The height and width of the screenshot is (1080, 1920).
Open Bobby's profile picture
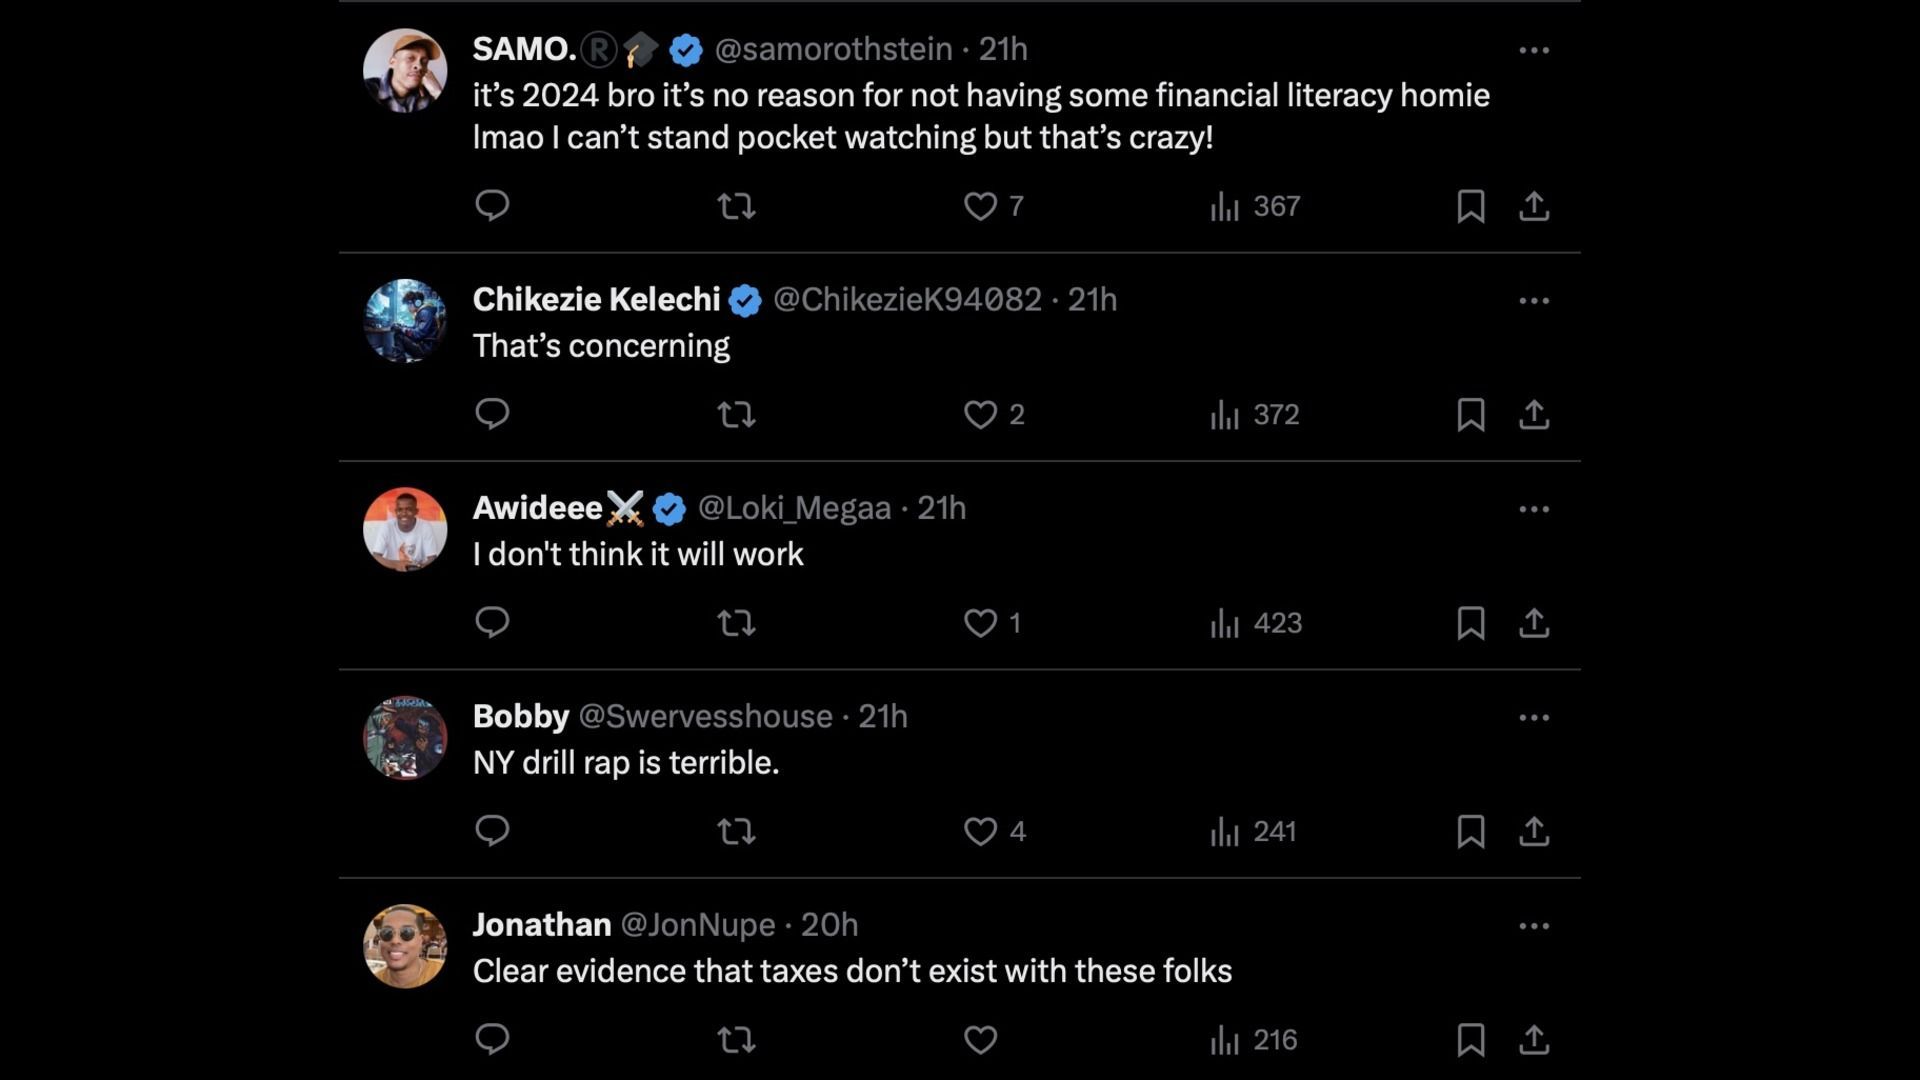click(405, 740)
